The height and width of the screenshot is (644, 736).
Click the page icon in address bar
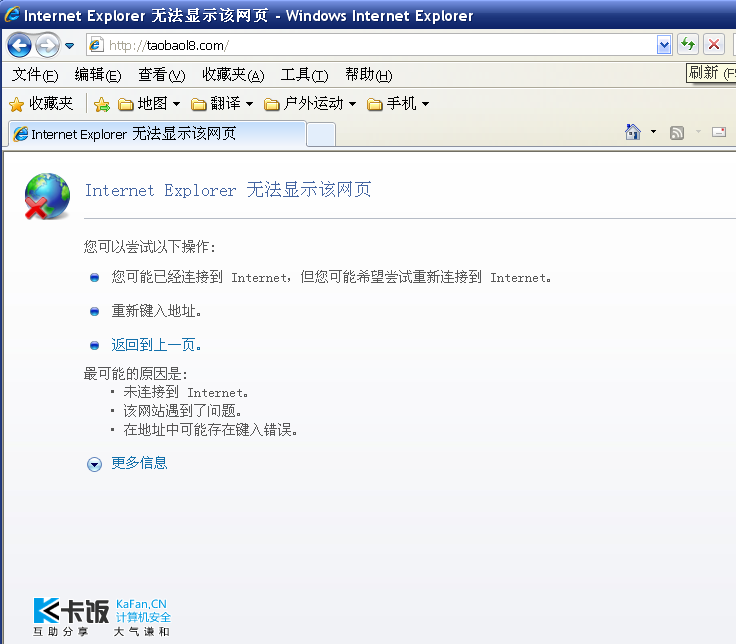[96, 45]
